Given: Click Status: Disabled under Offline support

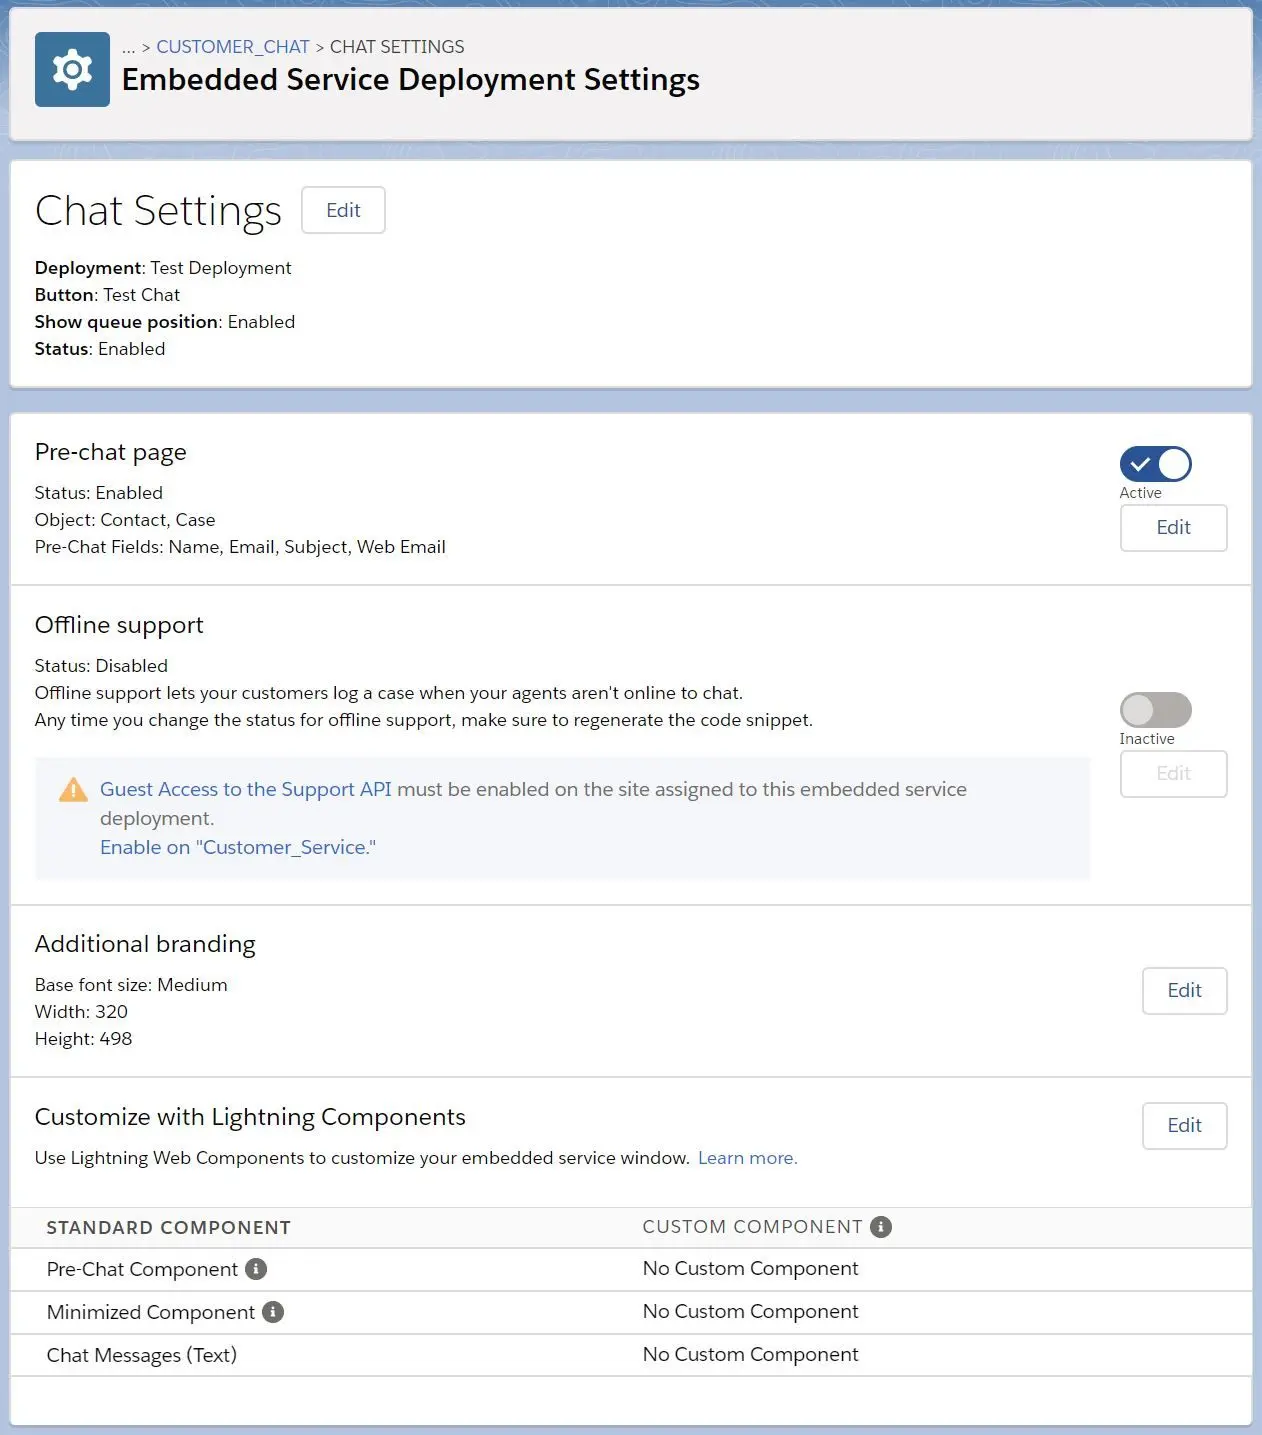Looking at the screenshot, I should (x=101, y=666).
